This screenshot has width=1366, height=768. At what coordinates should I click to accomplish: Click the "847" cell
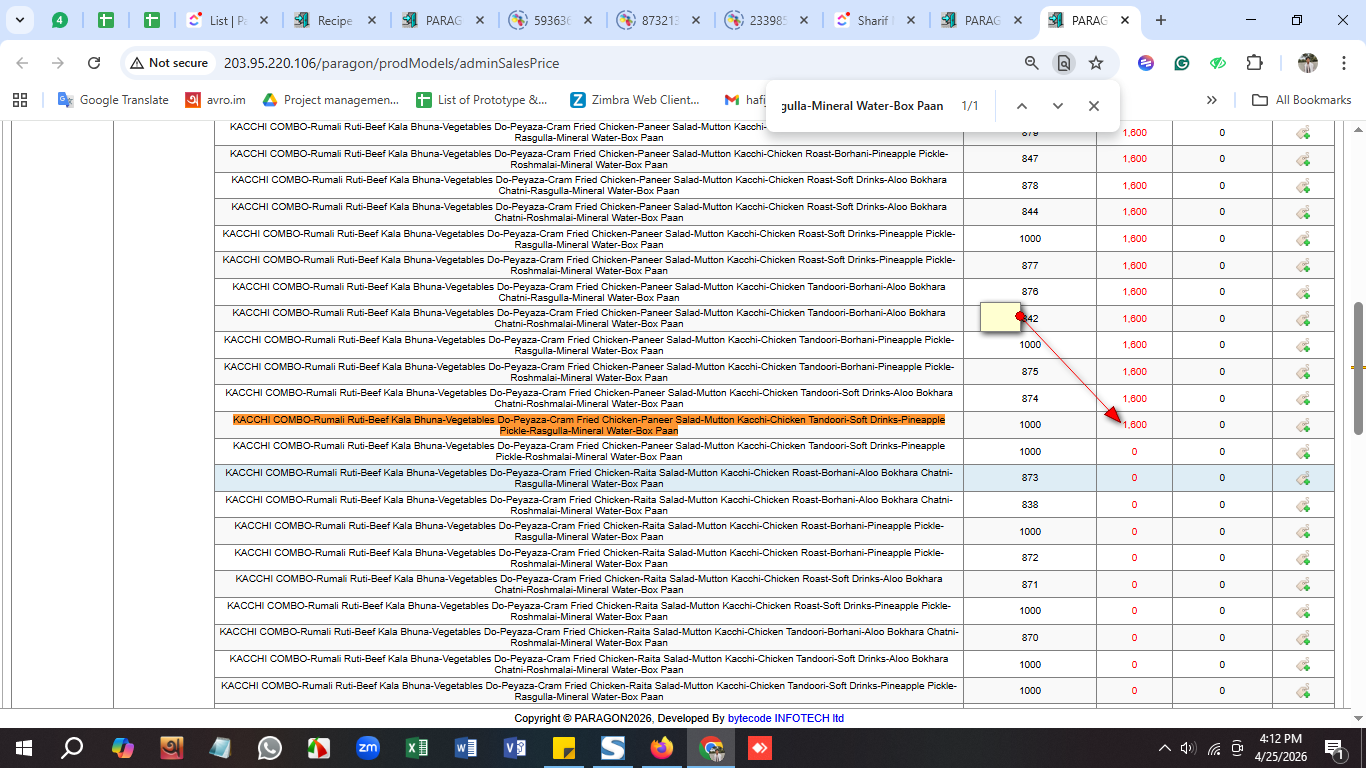point(1030,159)
